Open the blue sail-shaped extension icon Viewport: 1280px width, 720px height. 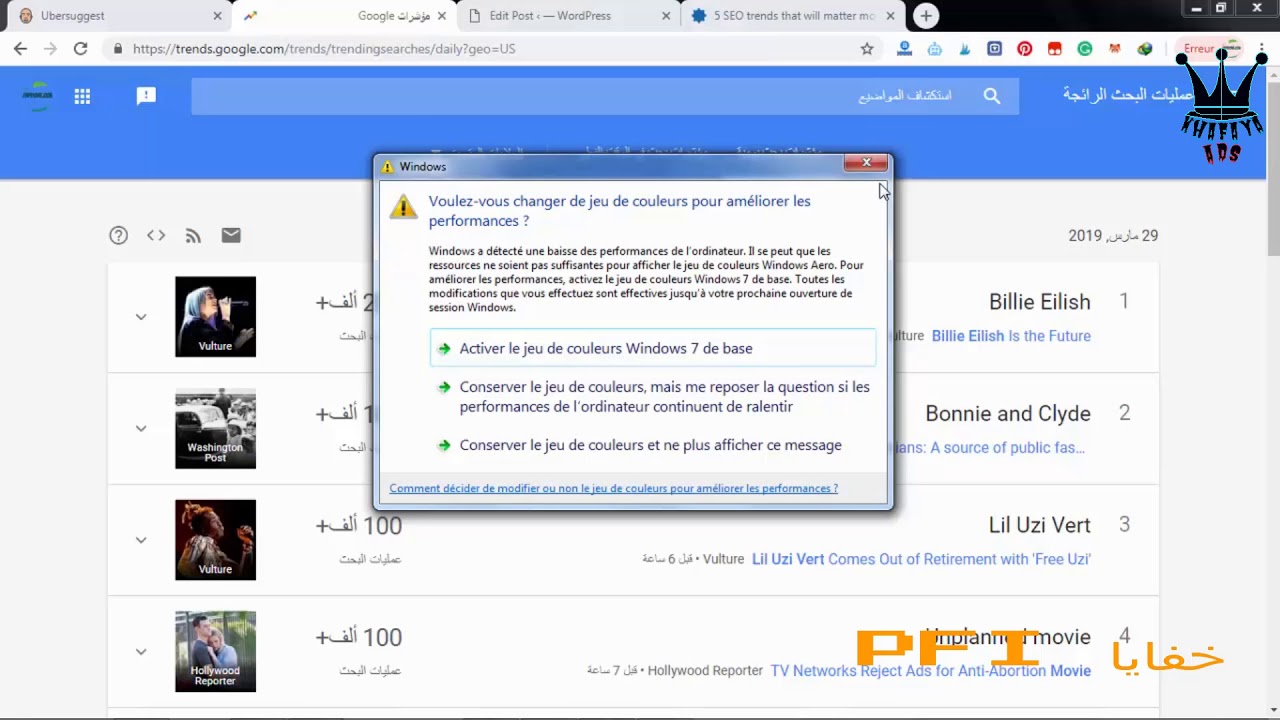point(964,48)
